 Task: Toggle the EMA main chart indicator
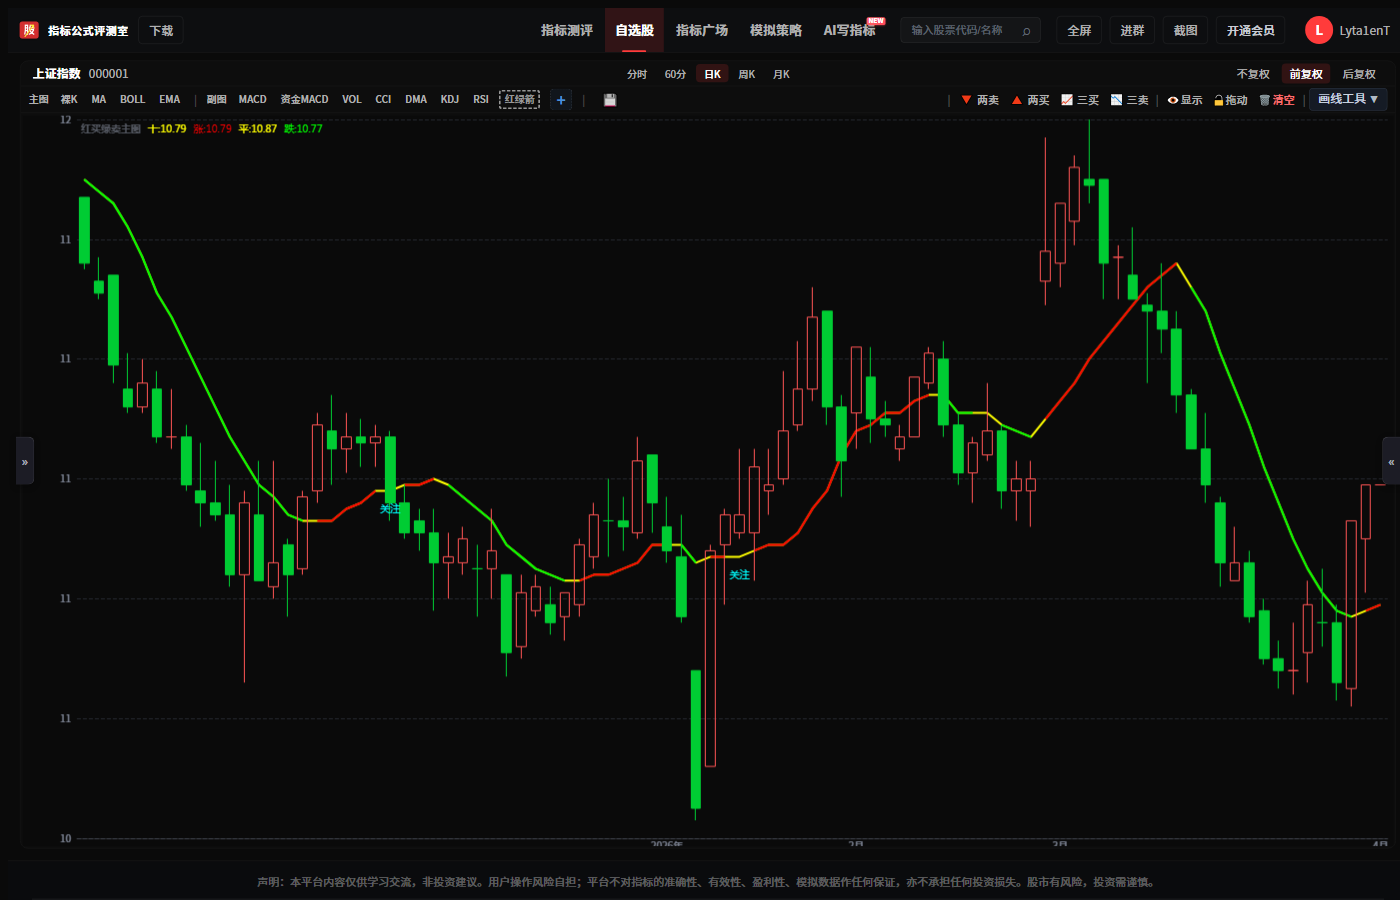click(x=170, y=100)
